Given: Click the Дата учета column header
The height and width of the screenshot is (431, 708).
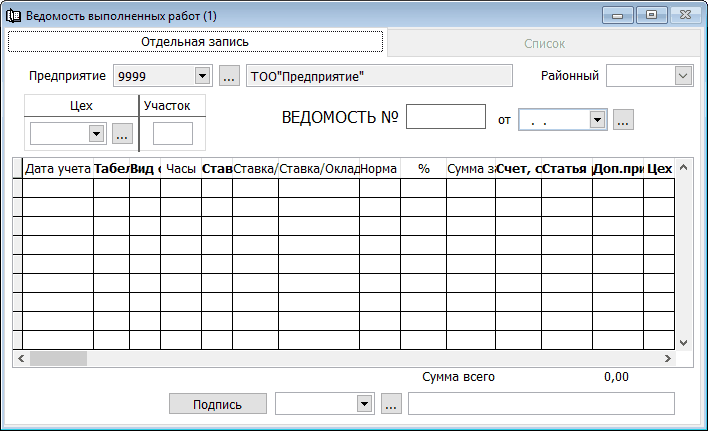Looking at the screenshot, I should pos(58,169).
